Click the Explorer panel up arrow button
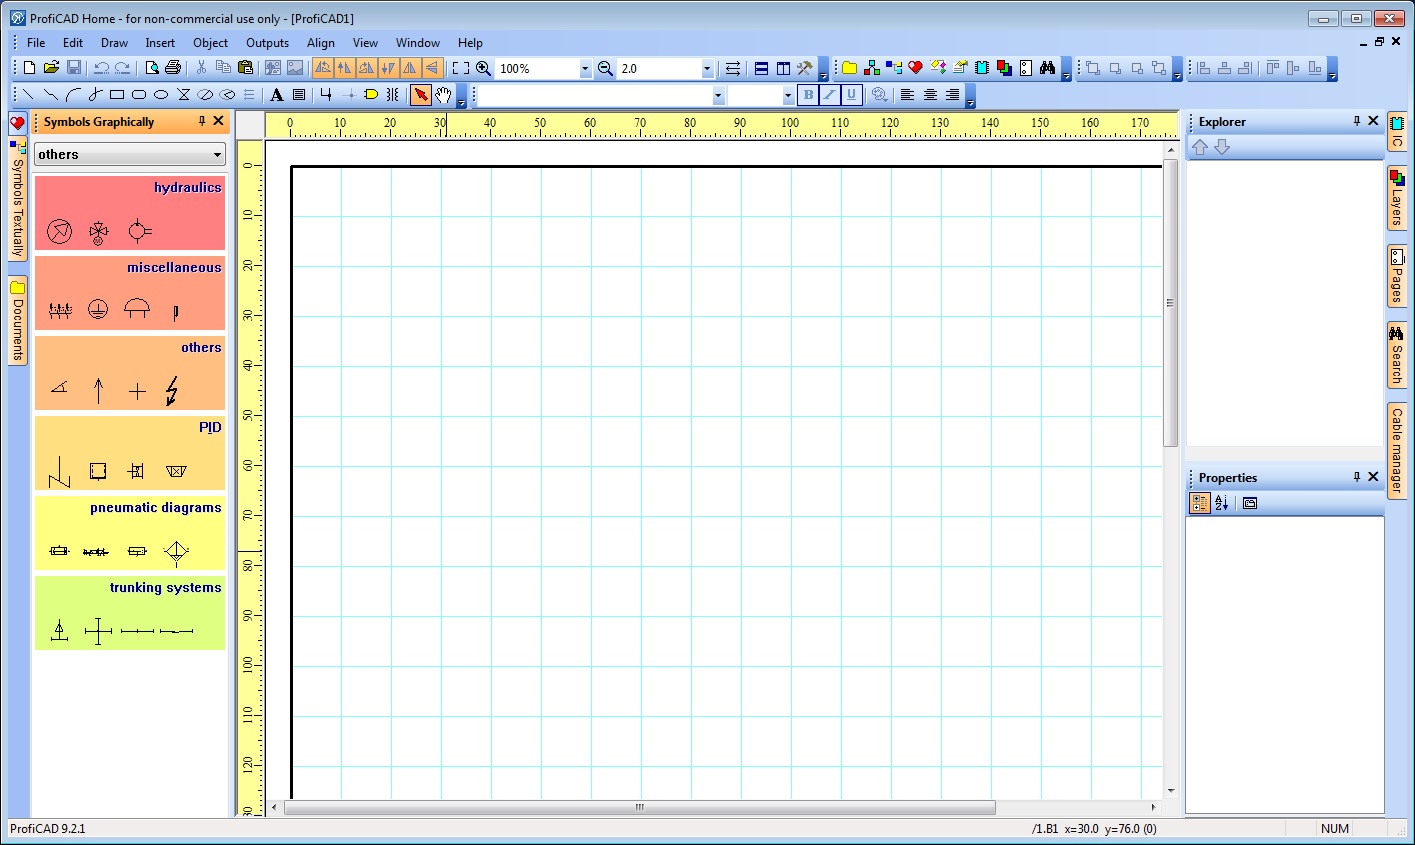The image size is (1415, 845). point(1200,147)
